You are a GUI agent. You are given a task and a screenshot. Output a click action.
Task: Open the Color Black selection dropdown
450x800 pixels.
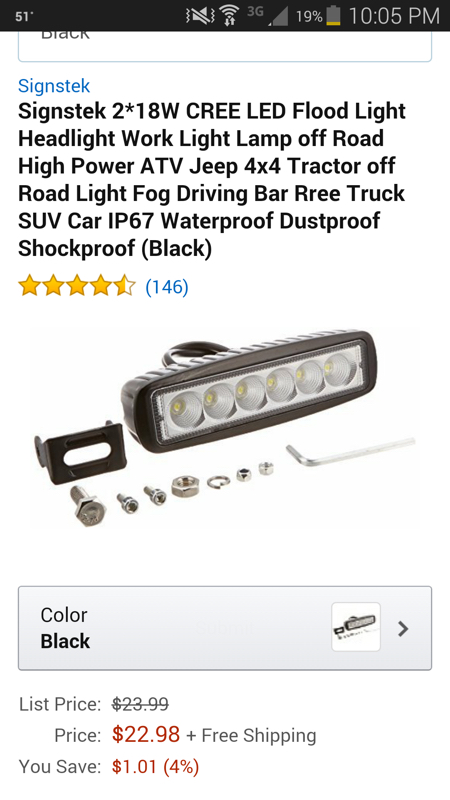point(225,628)
